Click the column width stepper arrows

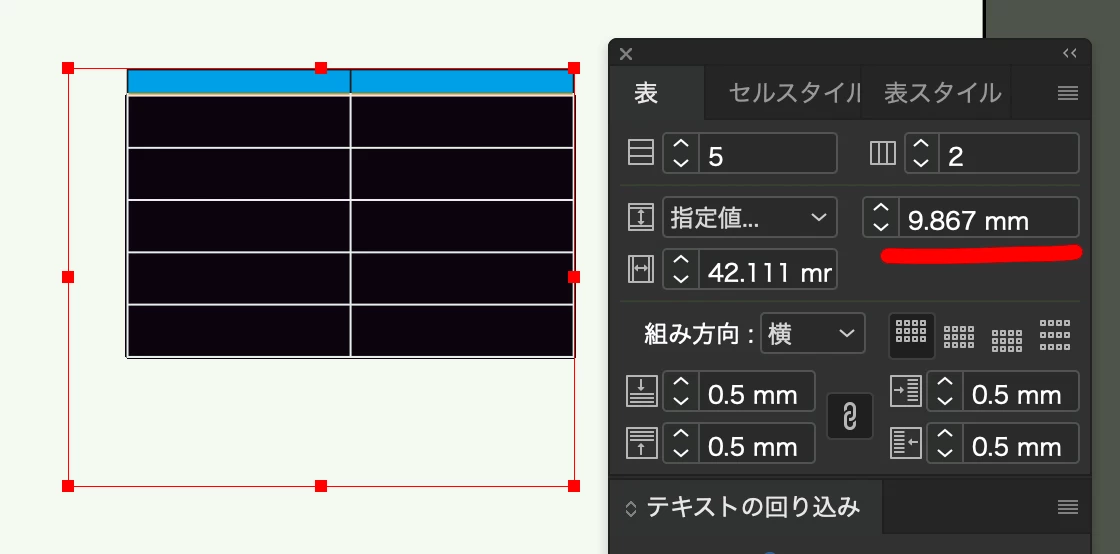click(x=681, y=268)
